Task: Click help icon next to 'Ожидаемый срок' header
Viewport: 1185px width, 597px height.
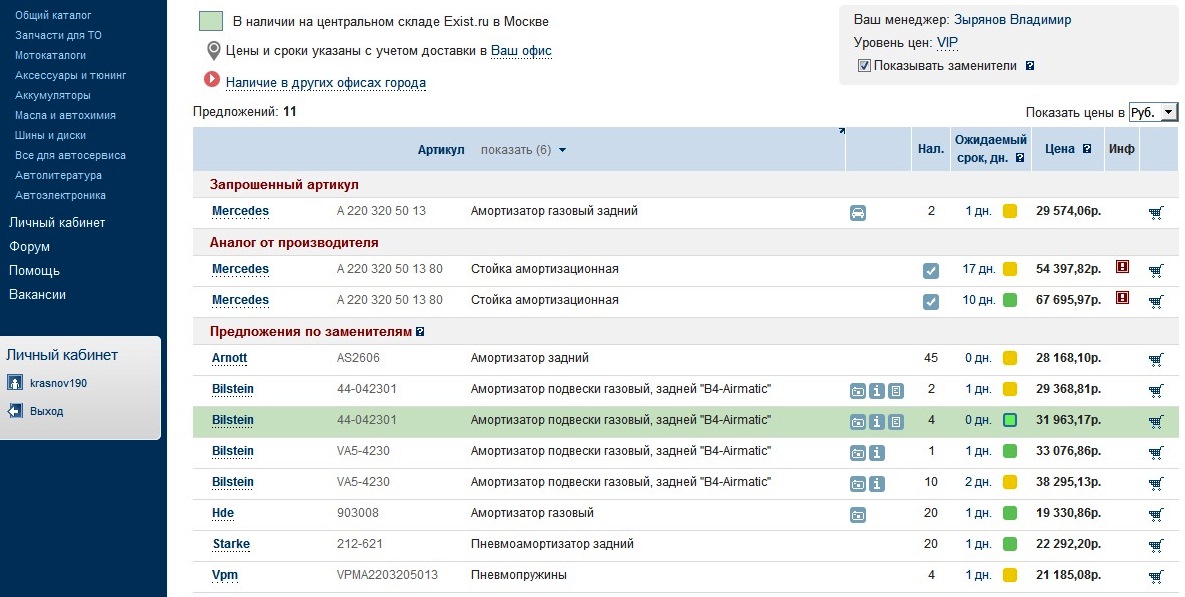Action: click(x=1019, y=158)
